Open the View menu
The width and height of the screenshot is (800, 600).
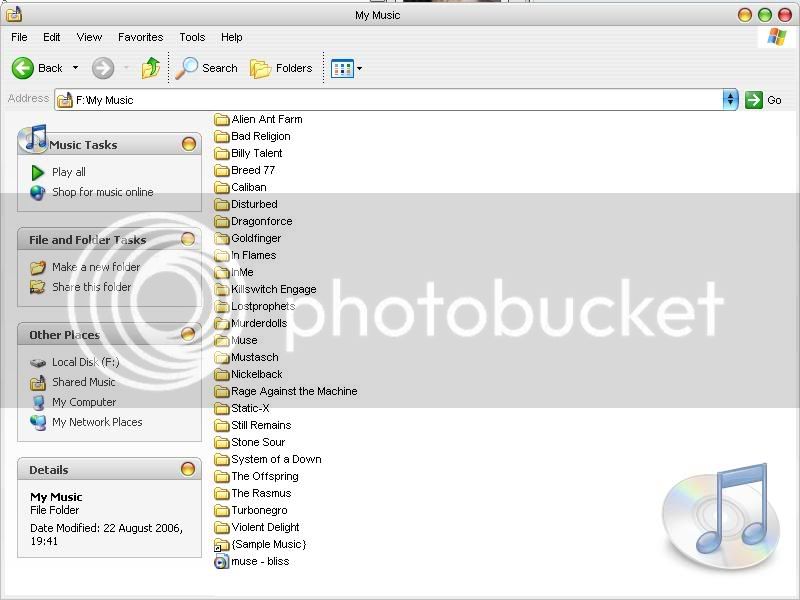[89, 37]
